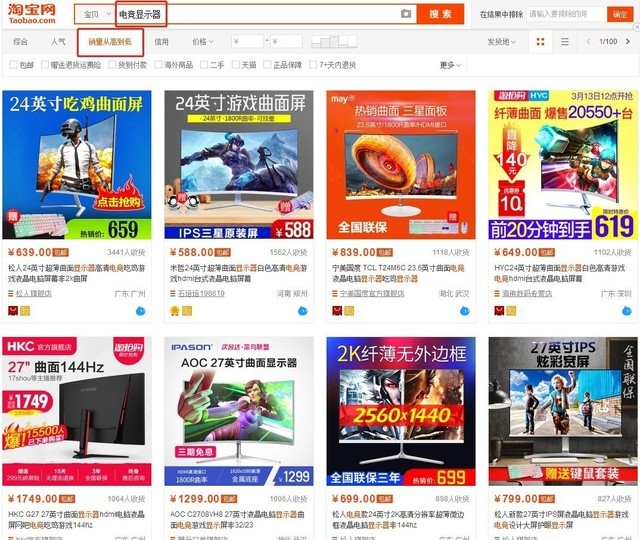Open title link of AOC C2708VH8 listing

[x=238, y=520]
